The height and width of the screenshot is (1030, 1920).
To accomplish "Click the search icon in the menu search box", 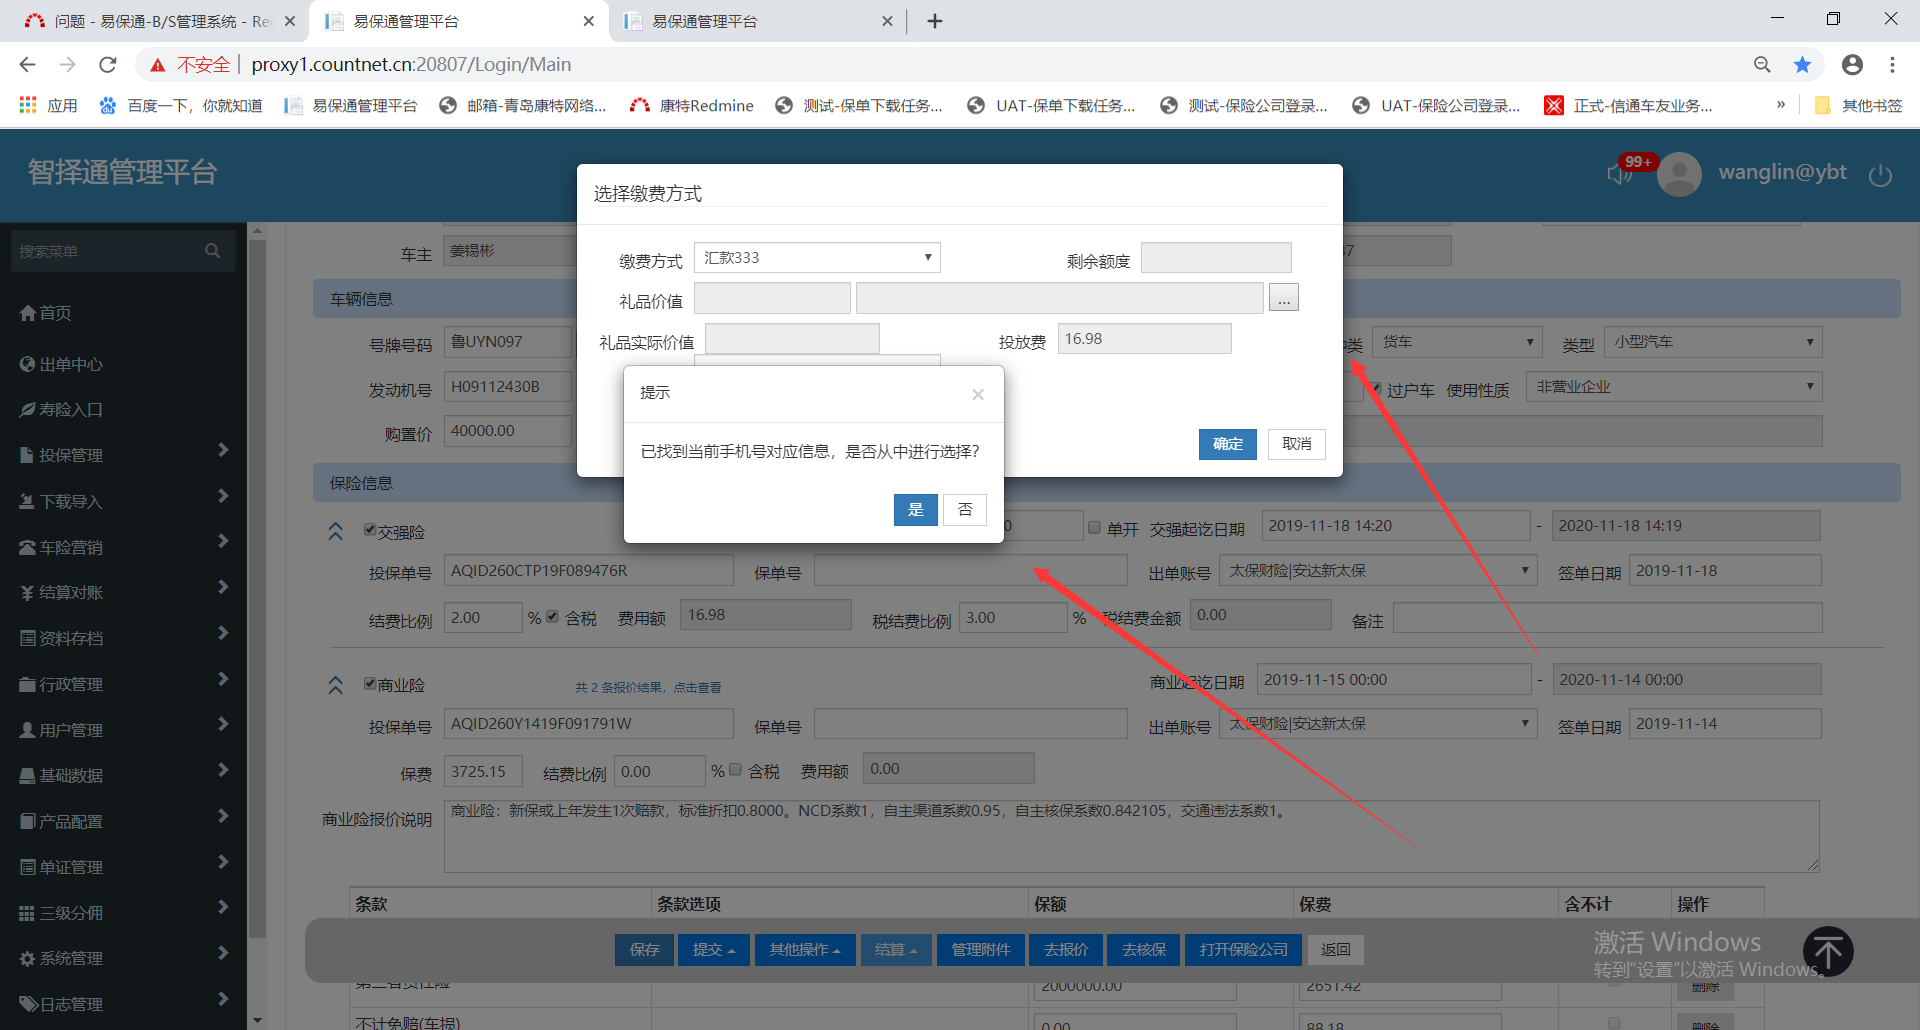I will pos(212,251).
